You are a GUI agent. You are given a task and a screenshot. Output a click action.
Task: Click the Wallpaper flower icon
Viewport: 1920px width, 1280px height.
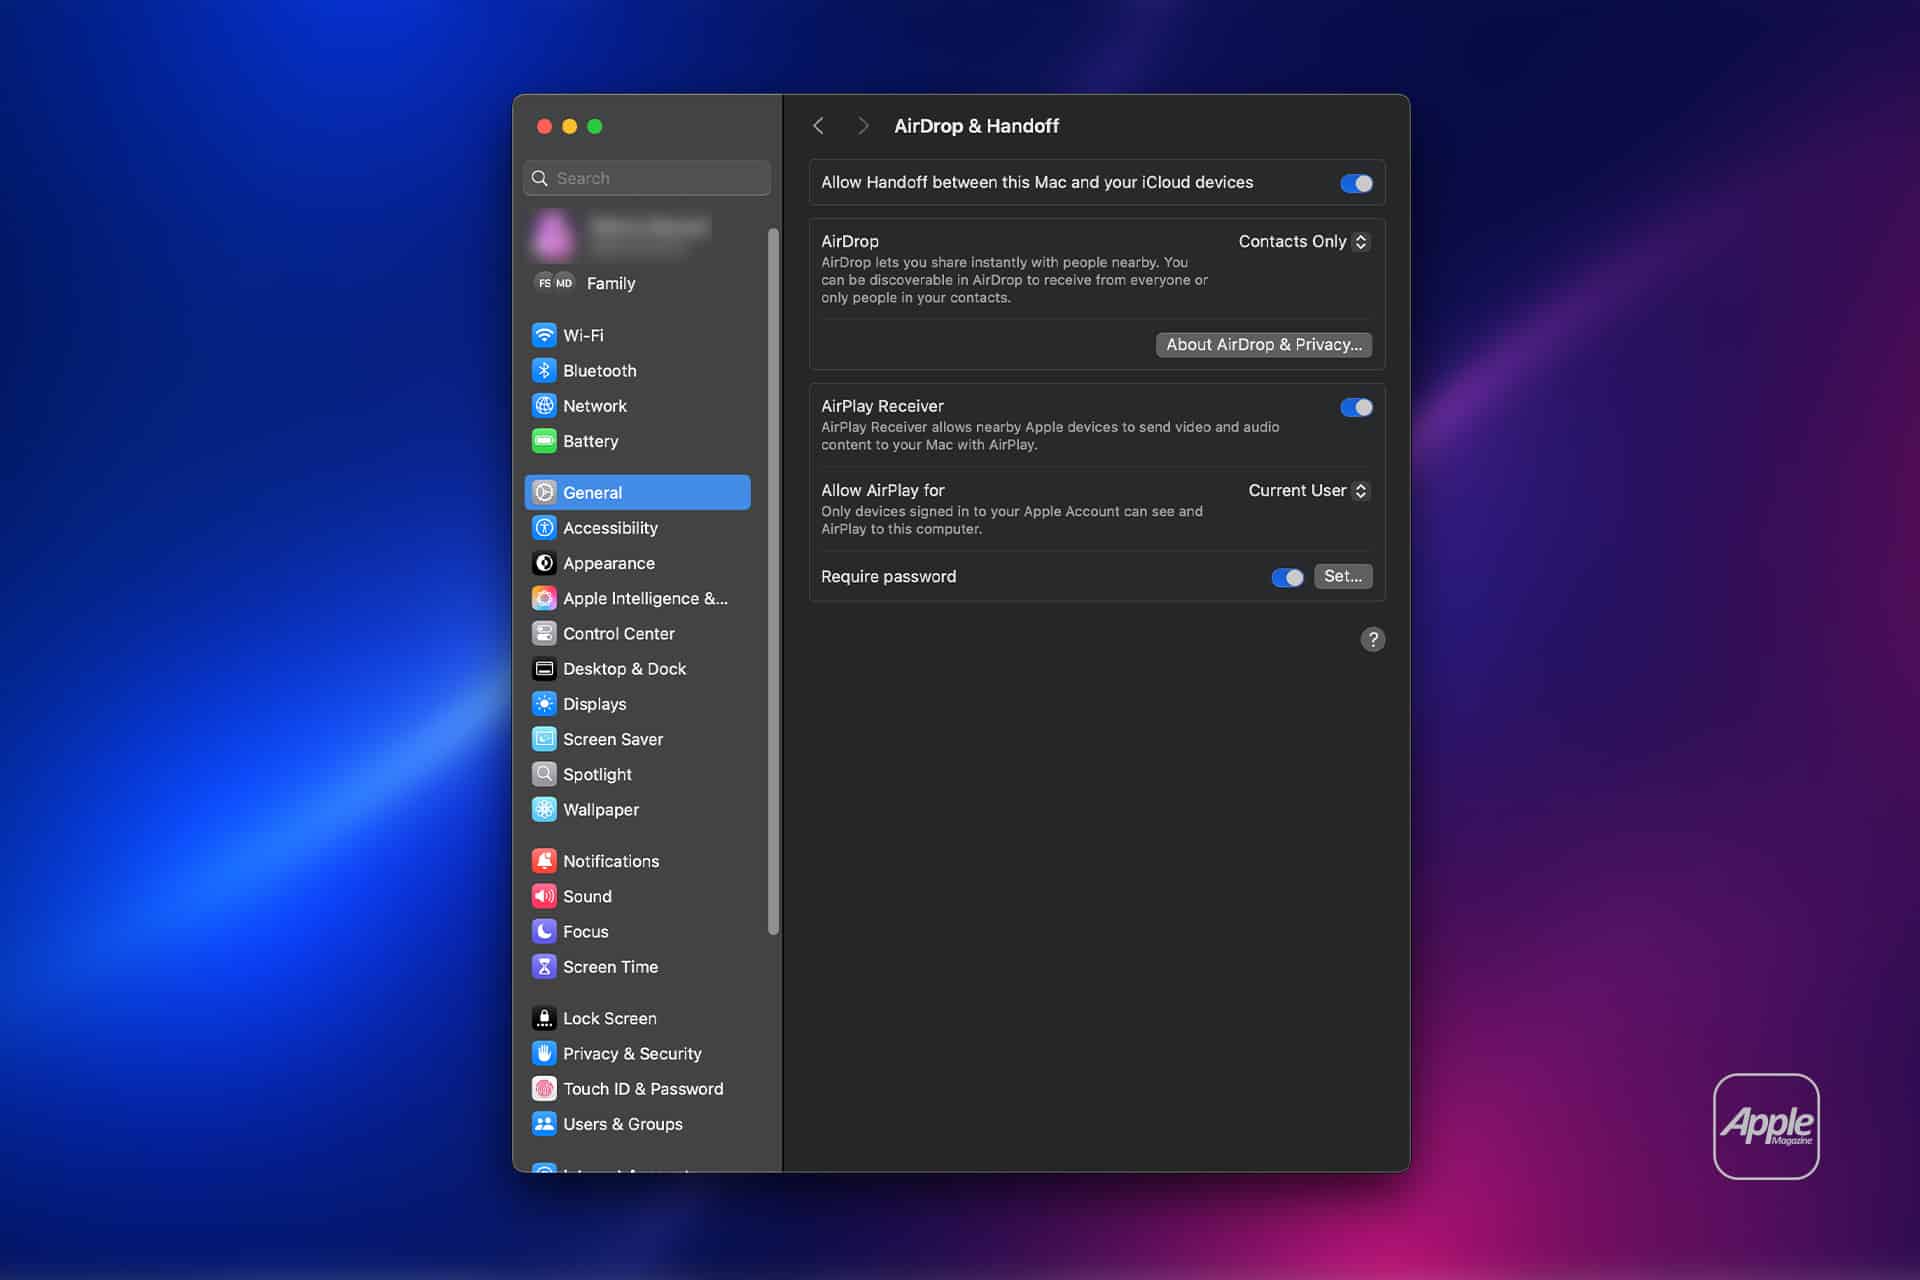[544, 810]
